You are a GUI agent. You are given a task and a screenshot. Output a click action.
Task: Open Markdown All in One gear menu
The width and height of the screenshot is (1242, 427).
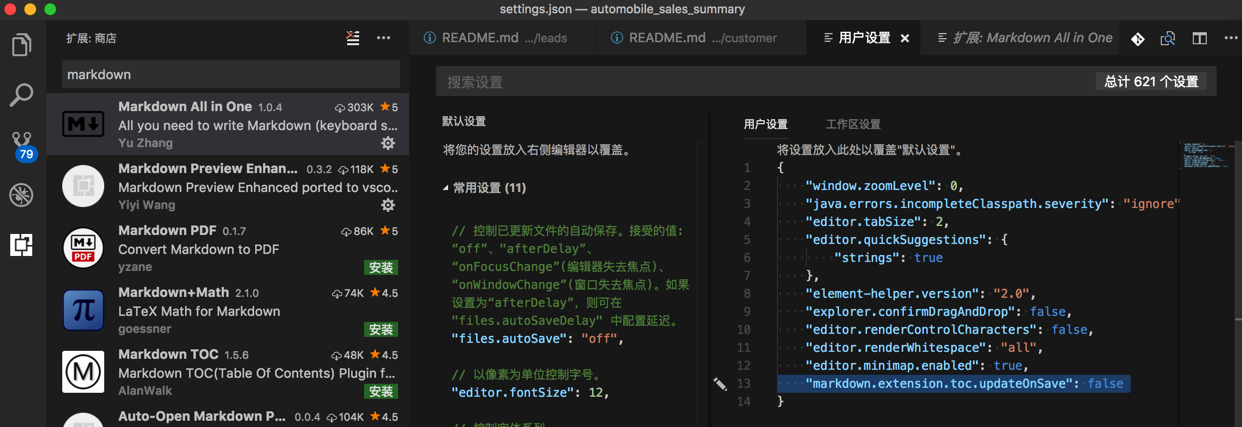coord(388,143)
